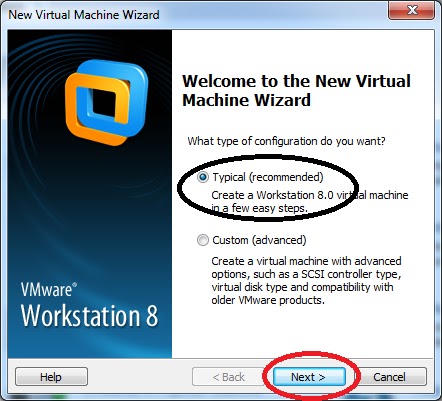
Task: Click the description mentioning SCSI controller type
Action: coord(306,280)
